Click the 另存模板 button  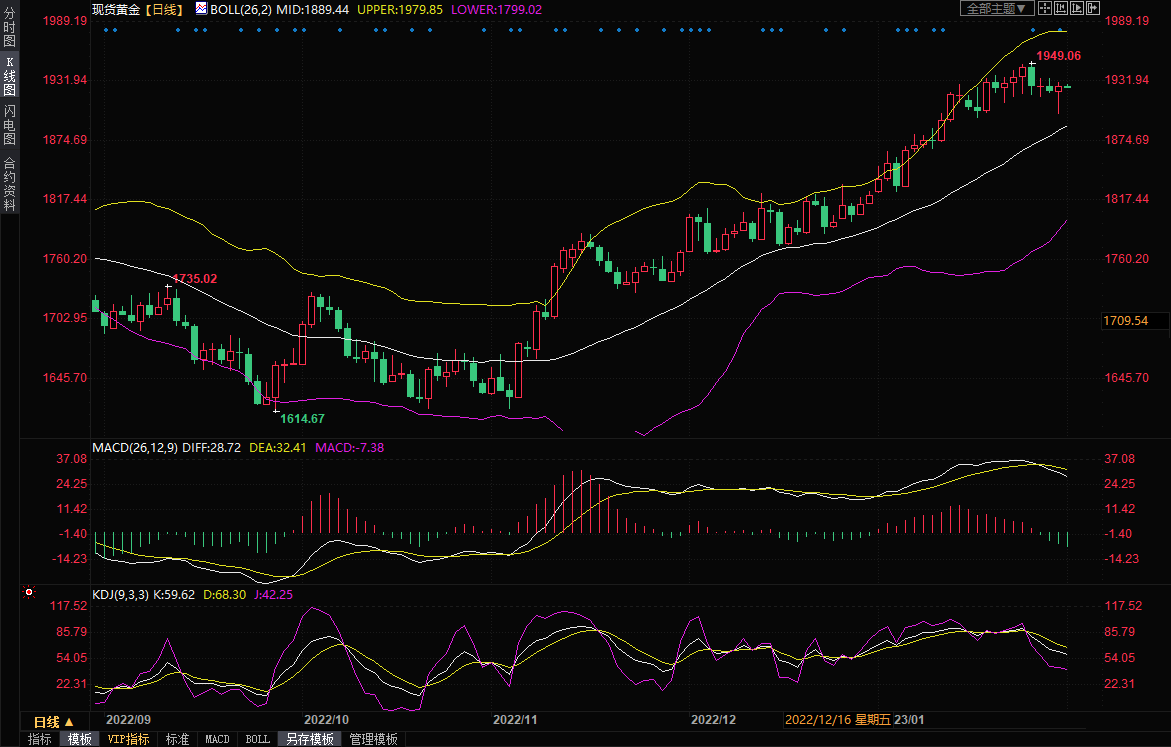pyautogui.click(x=310, y=739)
